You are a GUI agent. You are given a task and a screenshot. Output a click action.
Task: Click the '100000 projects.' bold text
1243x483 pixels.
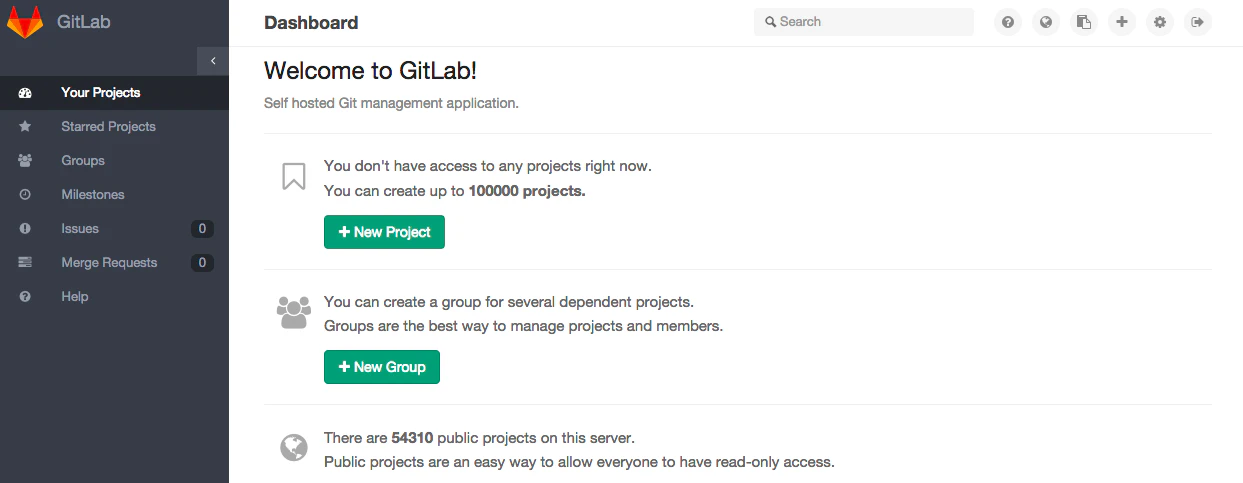point(527,191)
